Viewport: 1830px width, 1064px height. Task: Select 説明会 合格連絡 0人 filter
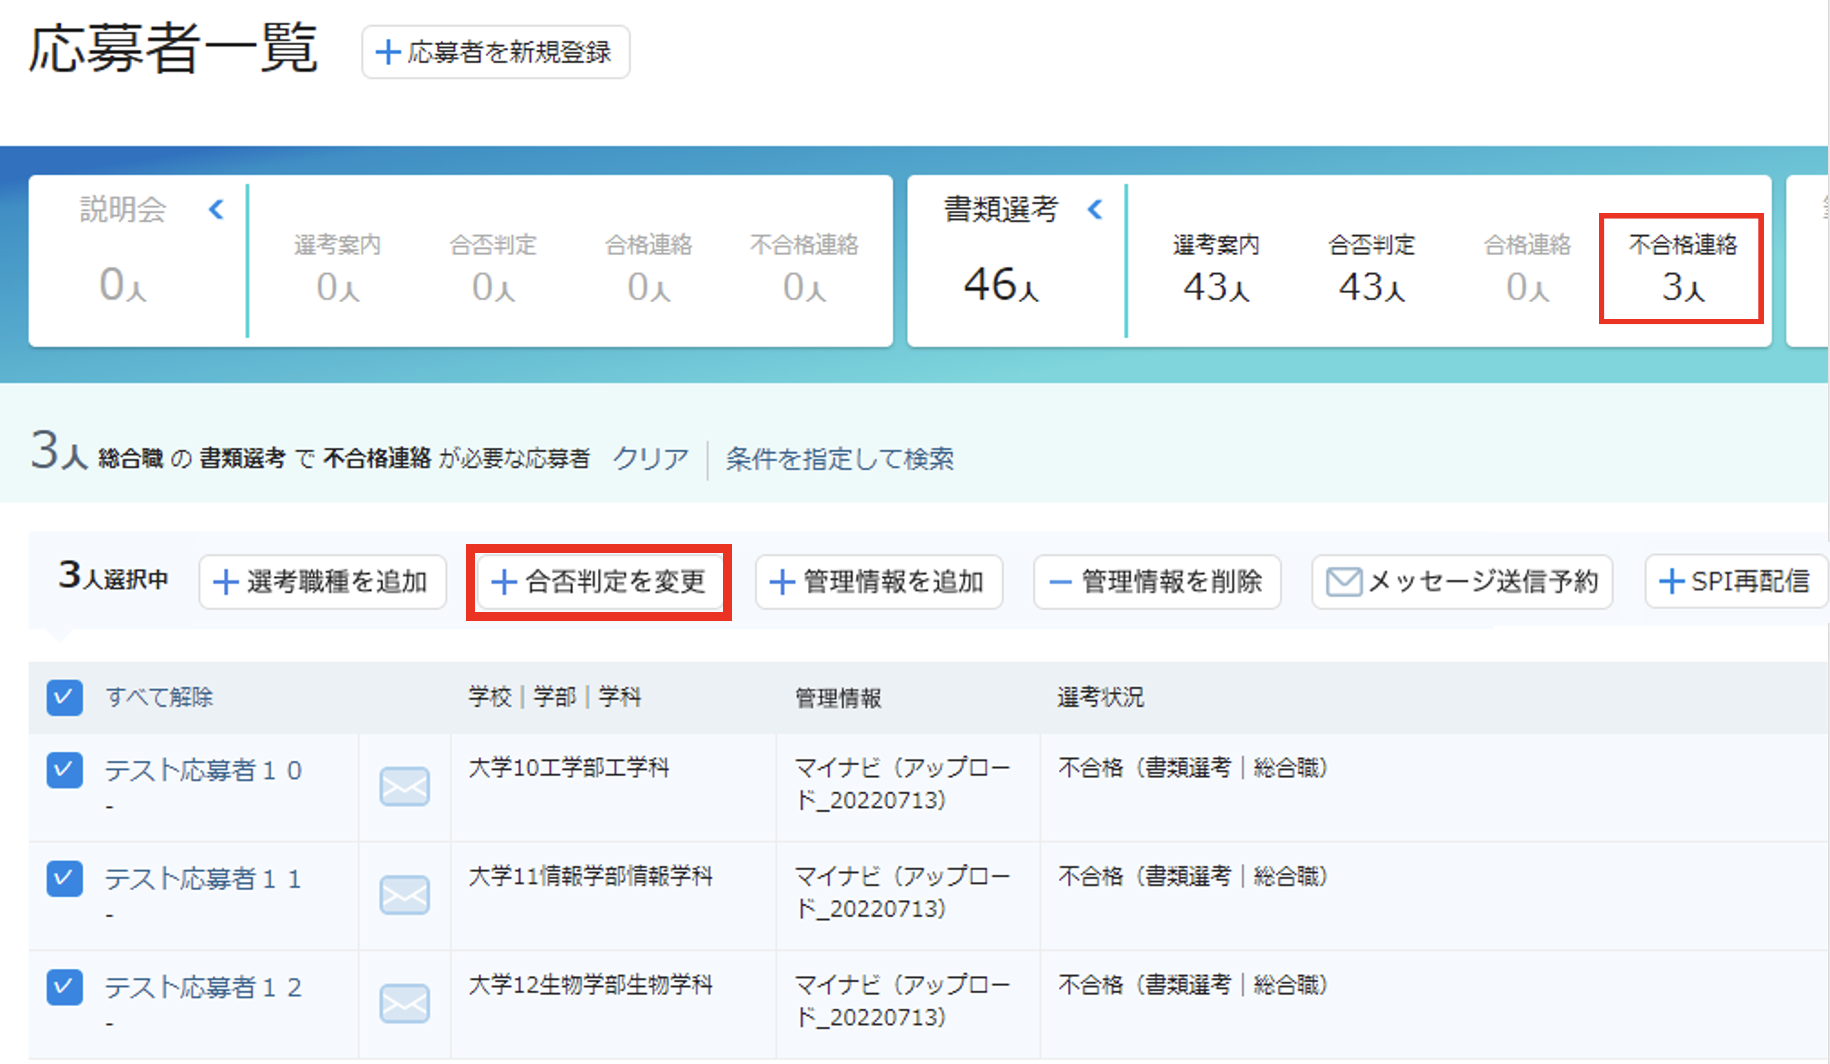pos(649,268)
